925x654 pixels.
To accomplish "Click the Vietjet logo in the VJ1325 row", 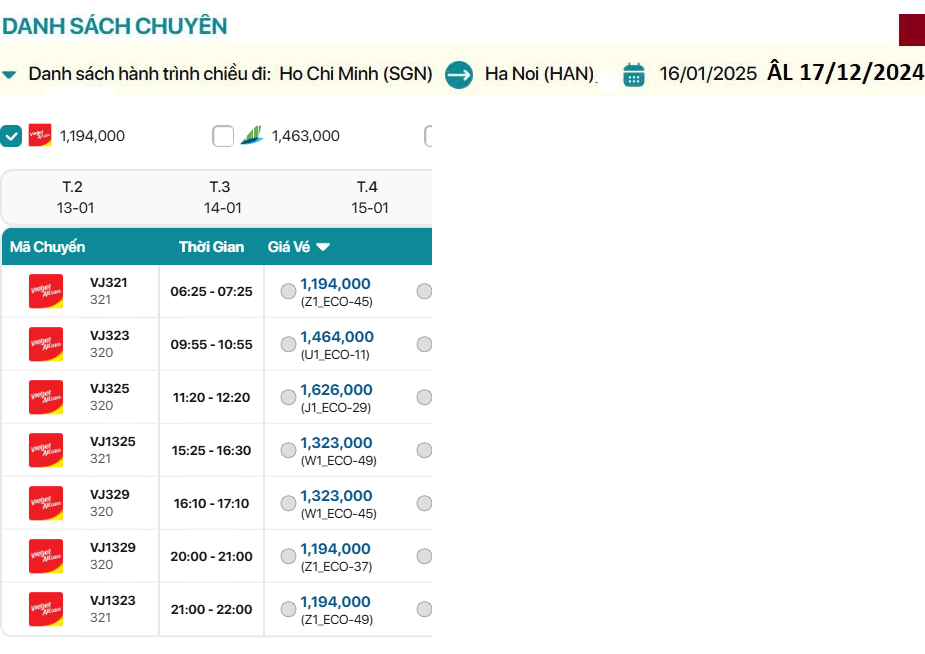I will coord(46,450).
